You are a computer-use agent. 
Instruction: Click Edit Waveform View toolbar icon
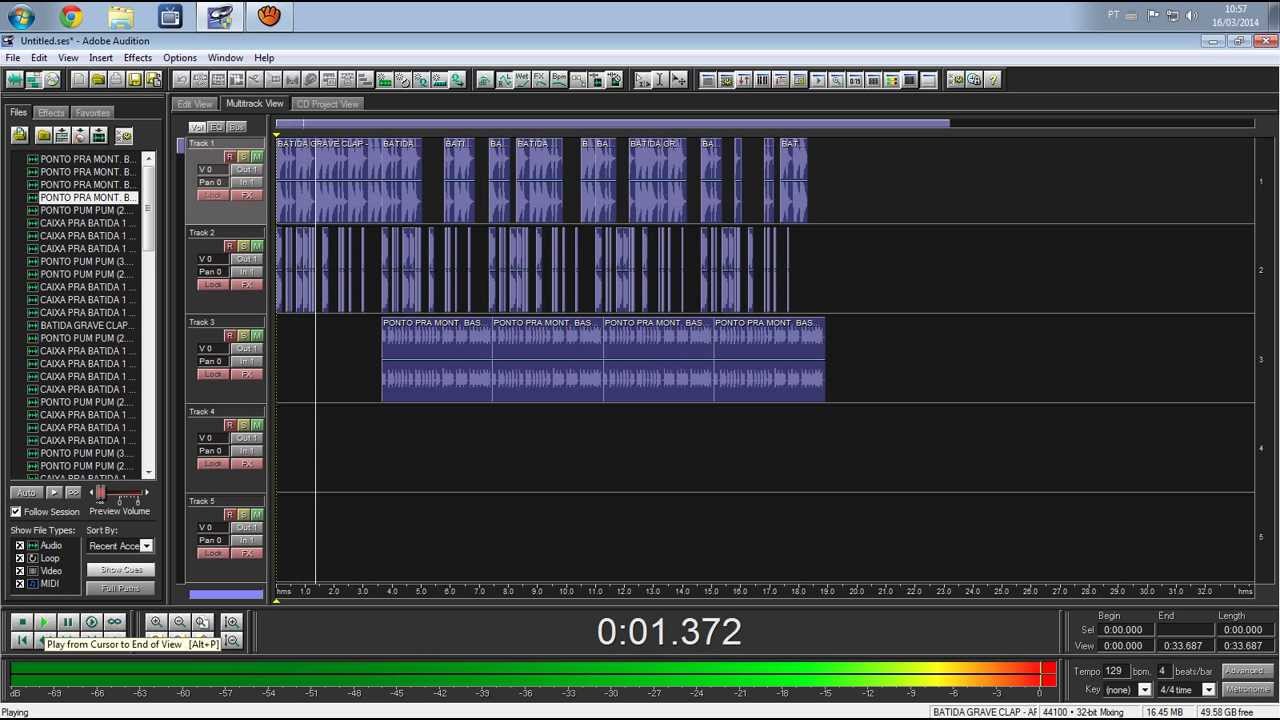pos(15,80)
